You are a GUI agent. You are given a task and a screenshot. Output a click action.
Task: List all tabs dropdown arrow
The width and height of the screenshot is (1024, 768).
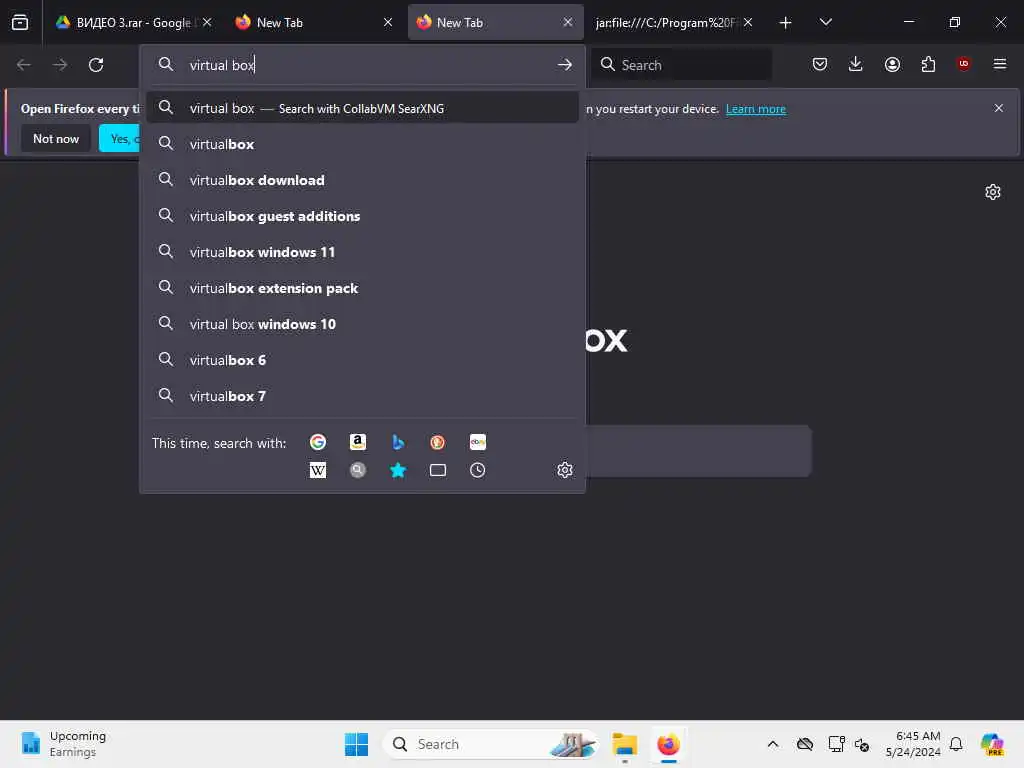pos(825,22)
